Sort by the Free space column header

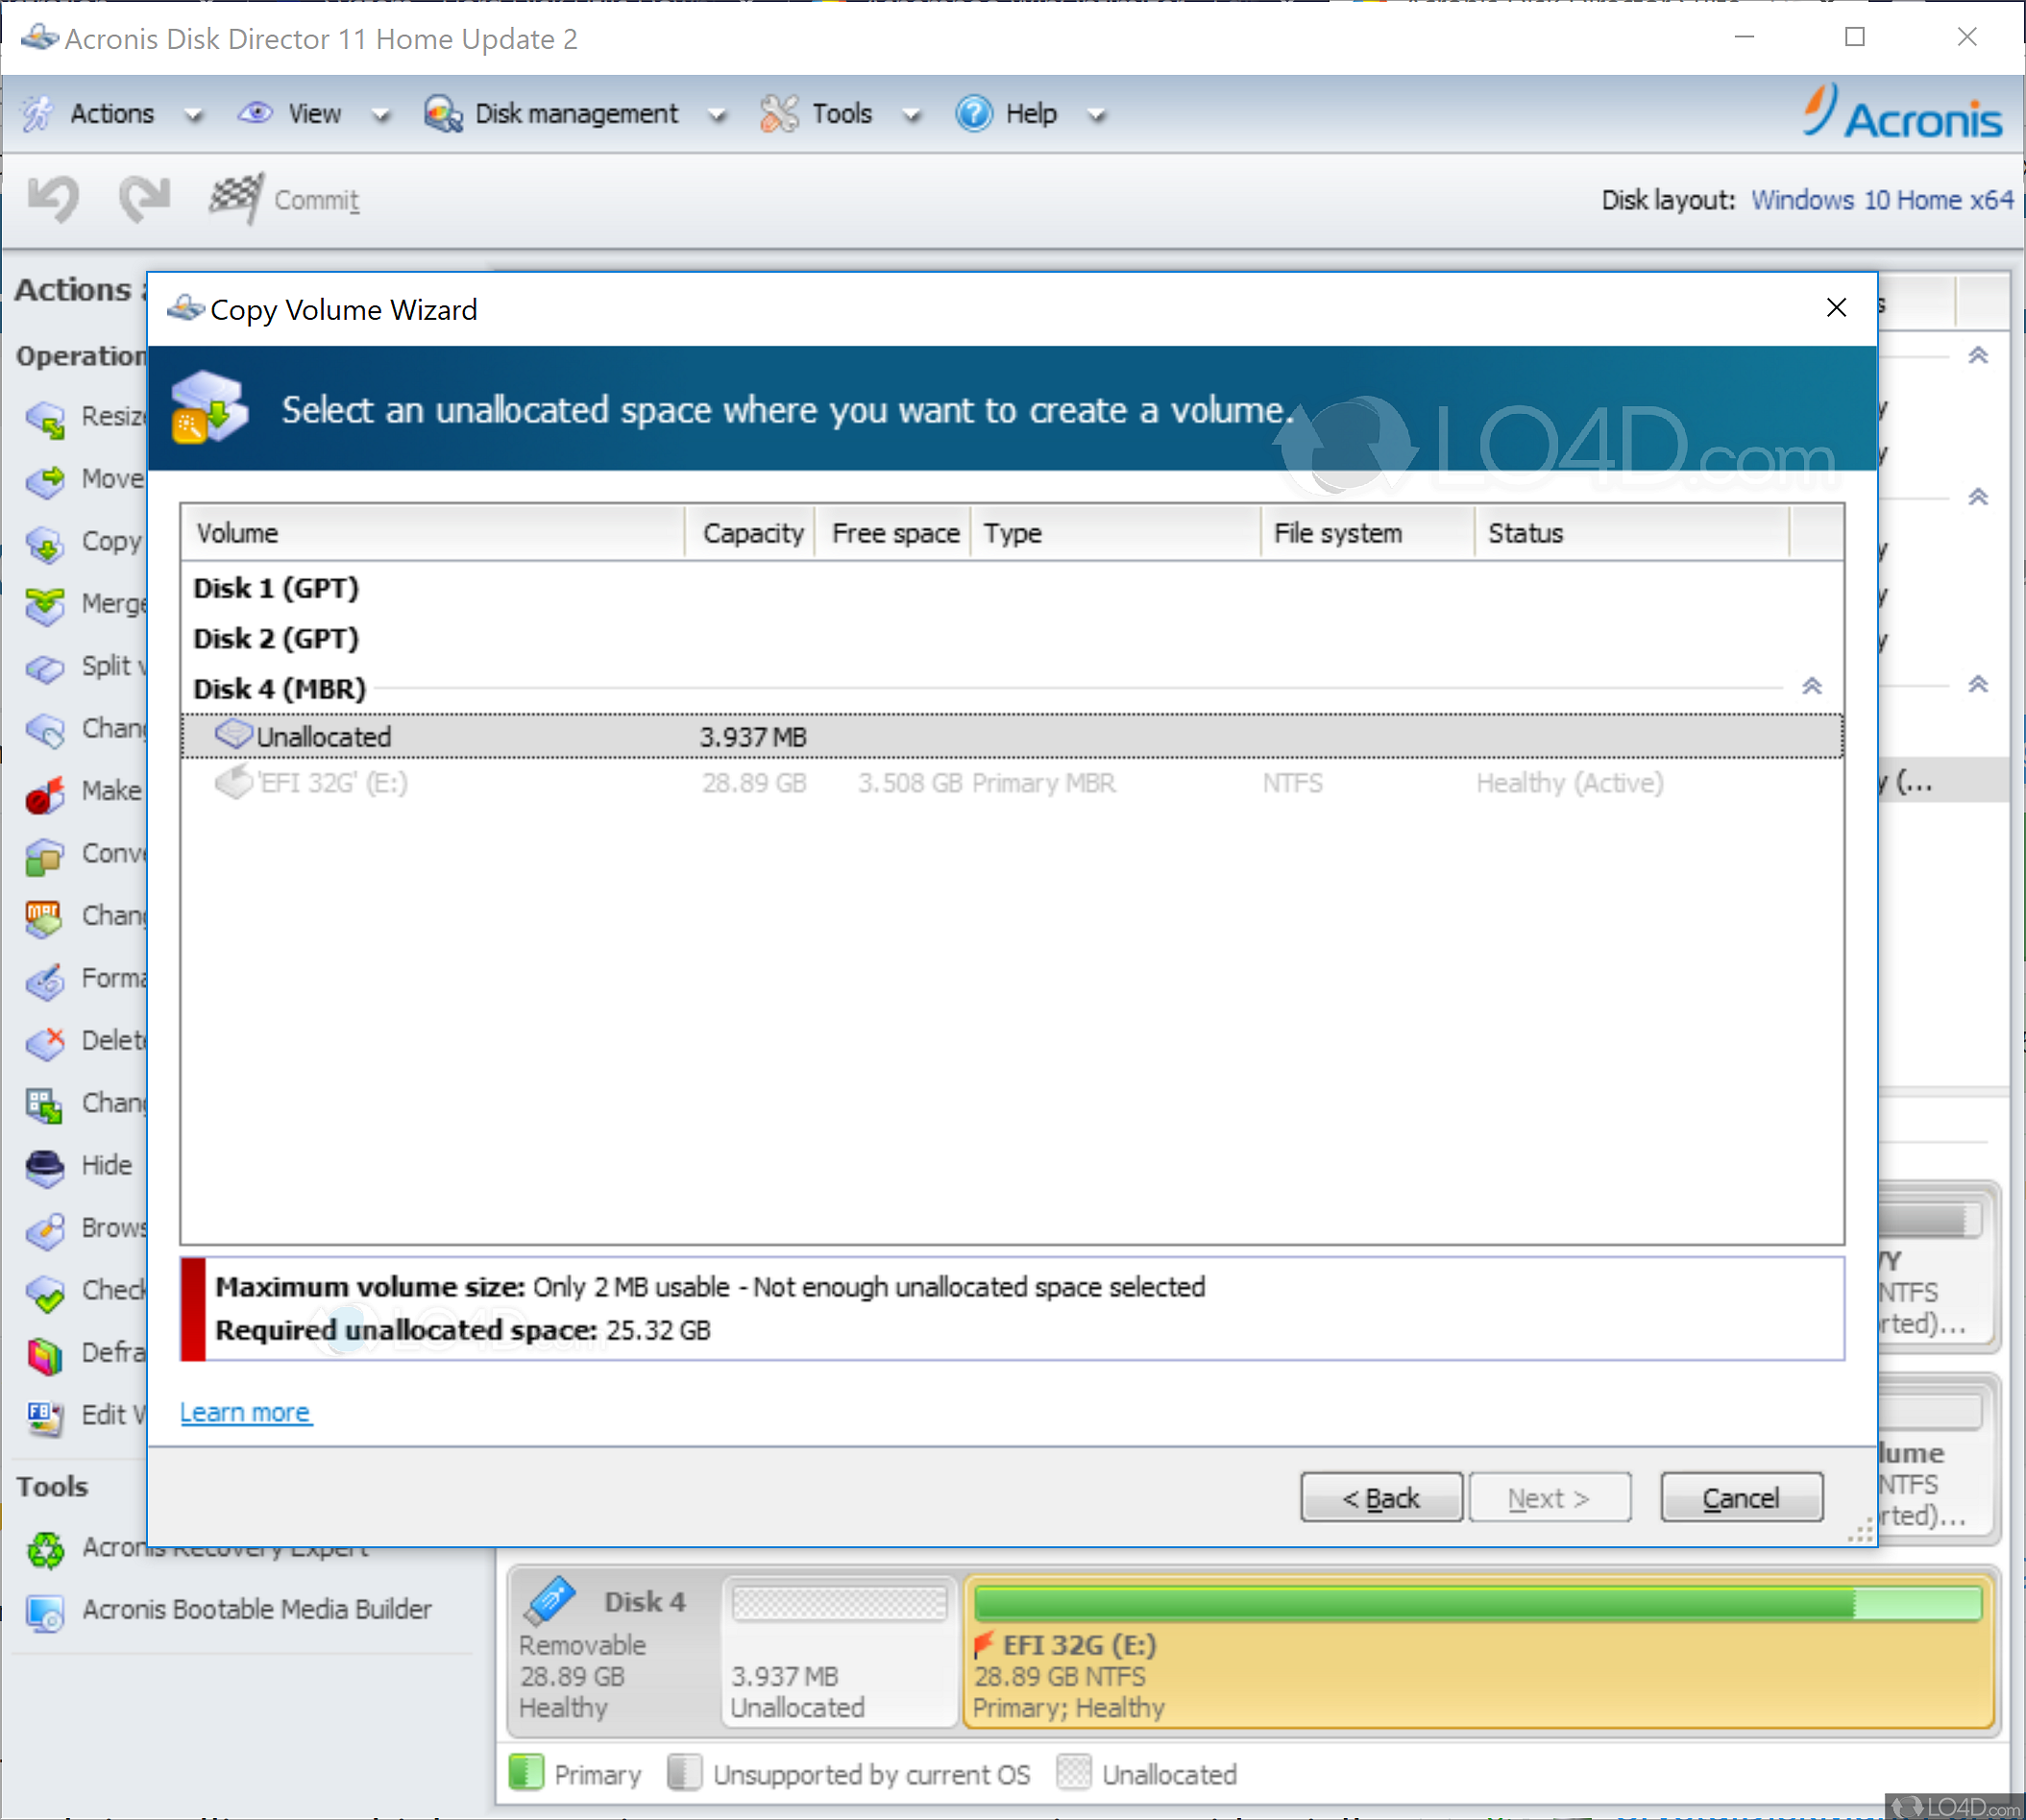894,533
